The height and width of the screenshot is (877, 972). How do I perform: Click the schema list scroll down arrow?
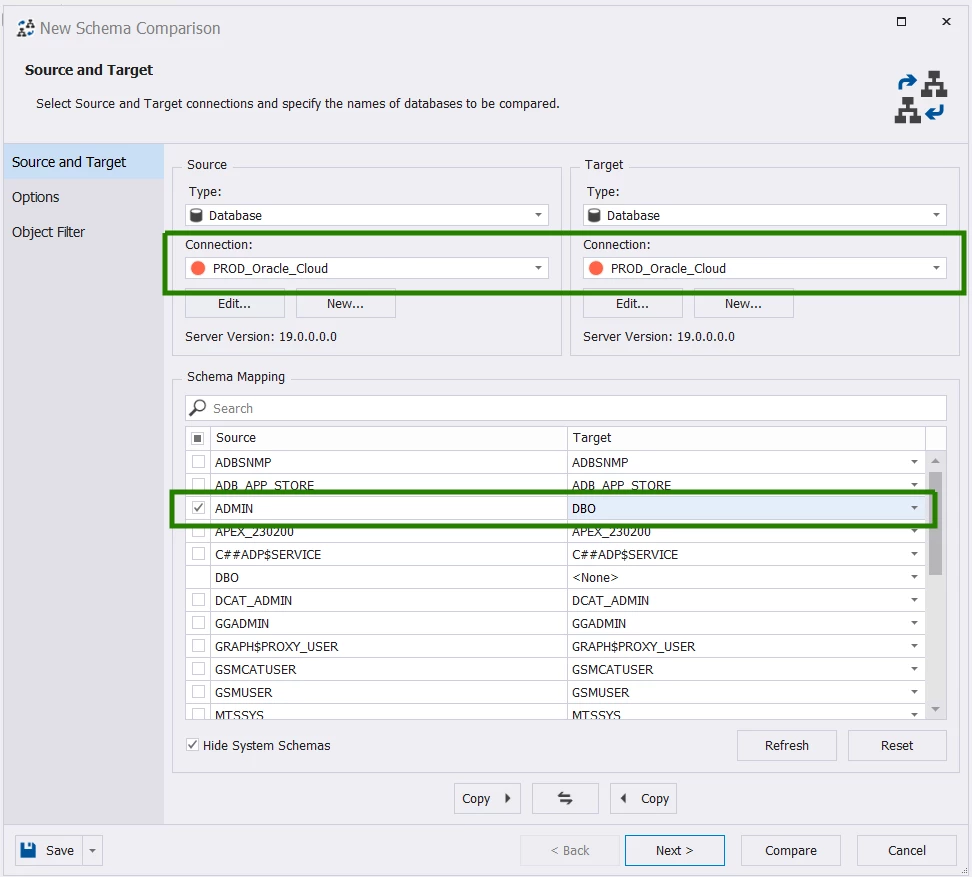point(935,708)
